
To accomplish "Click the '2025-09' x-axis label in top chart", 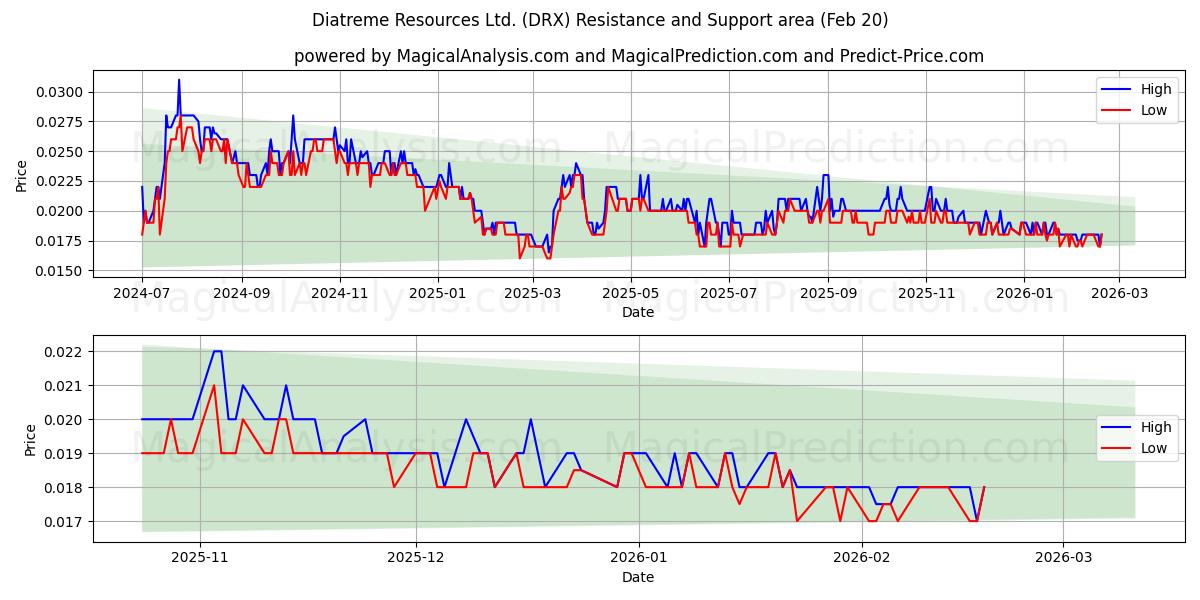I will click(x=828, y=293).
